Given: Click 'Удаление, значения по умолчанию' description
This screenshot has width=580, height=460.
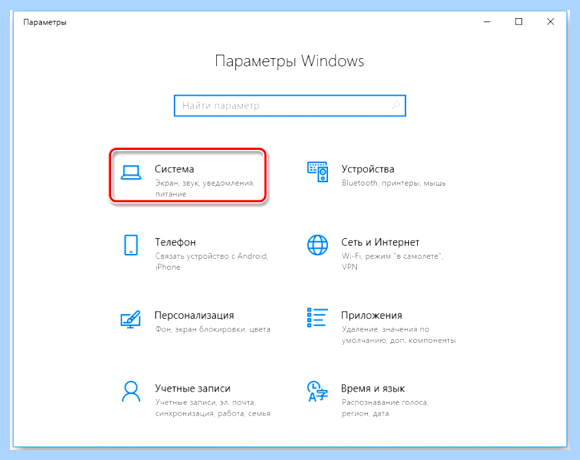Looking at the screenshot, I should click(398, 335).
